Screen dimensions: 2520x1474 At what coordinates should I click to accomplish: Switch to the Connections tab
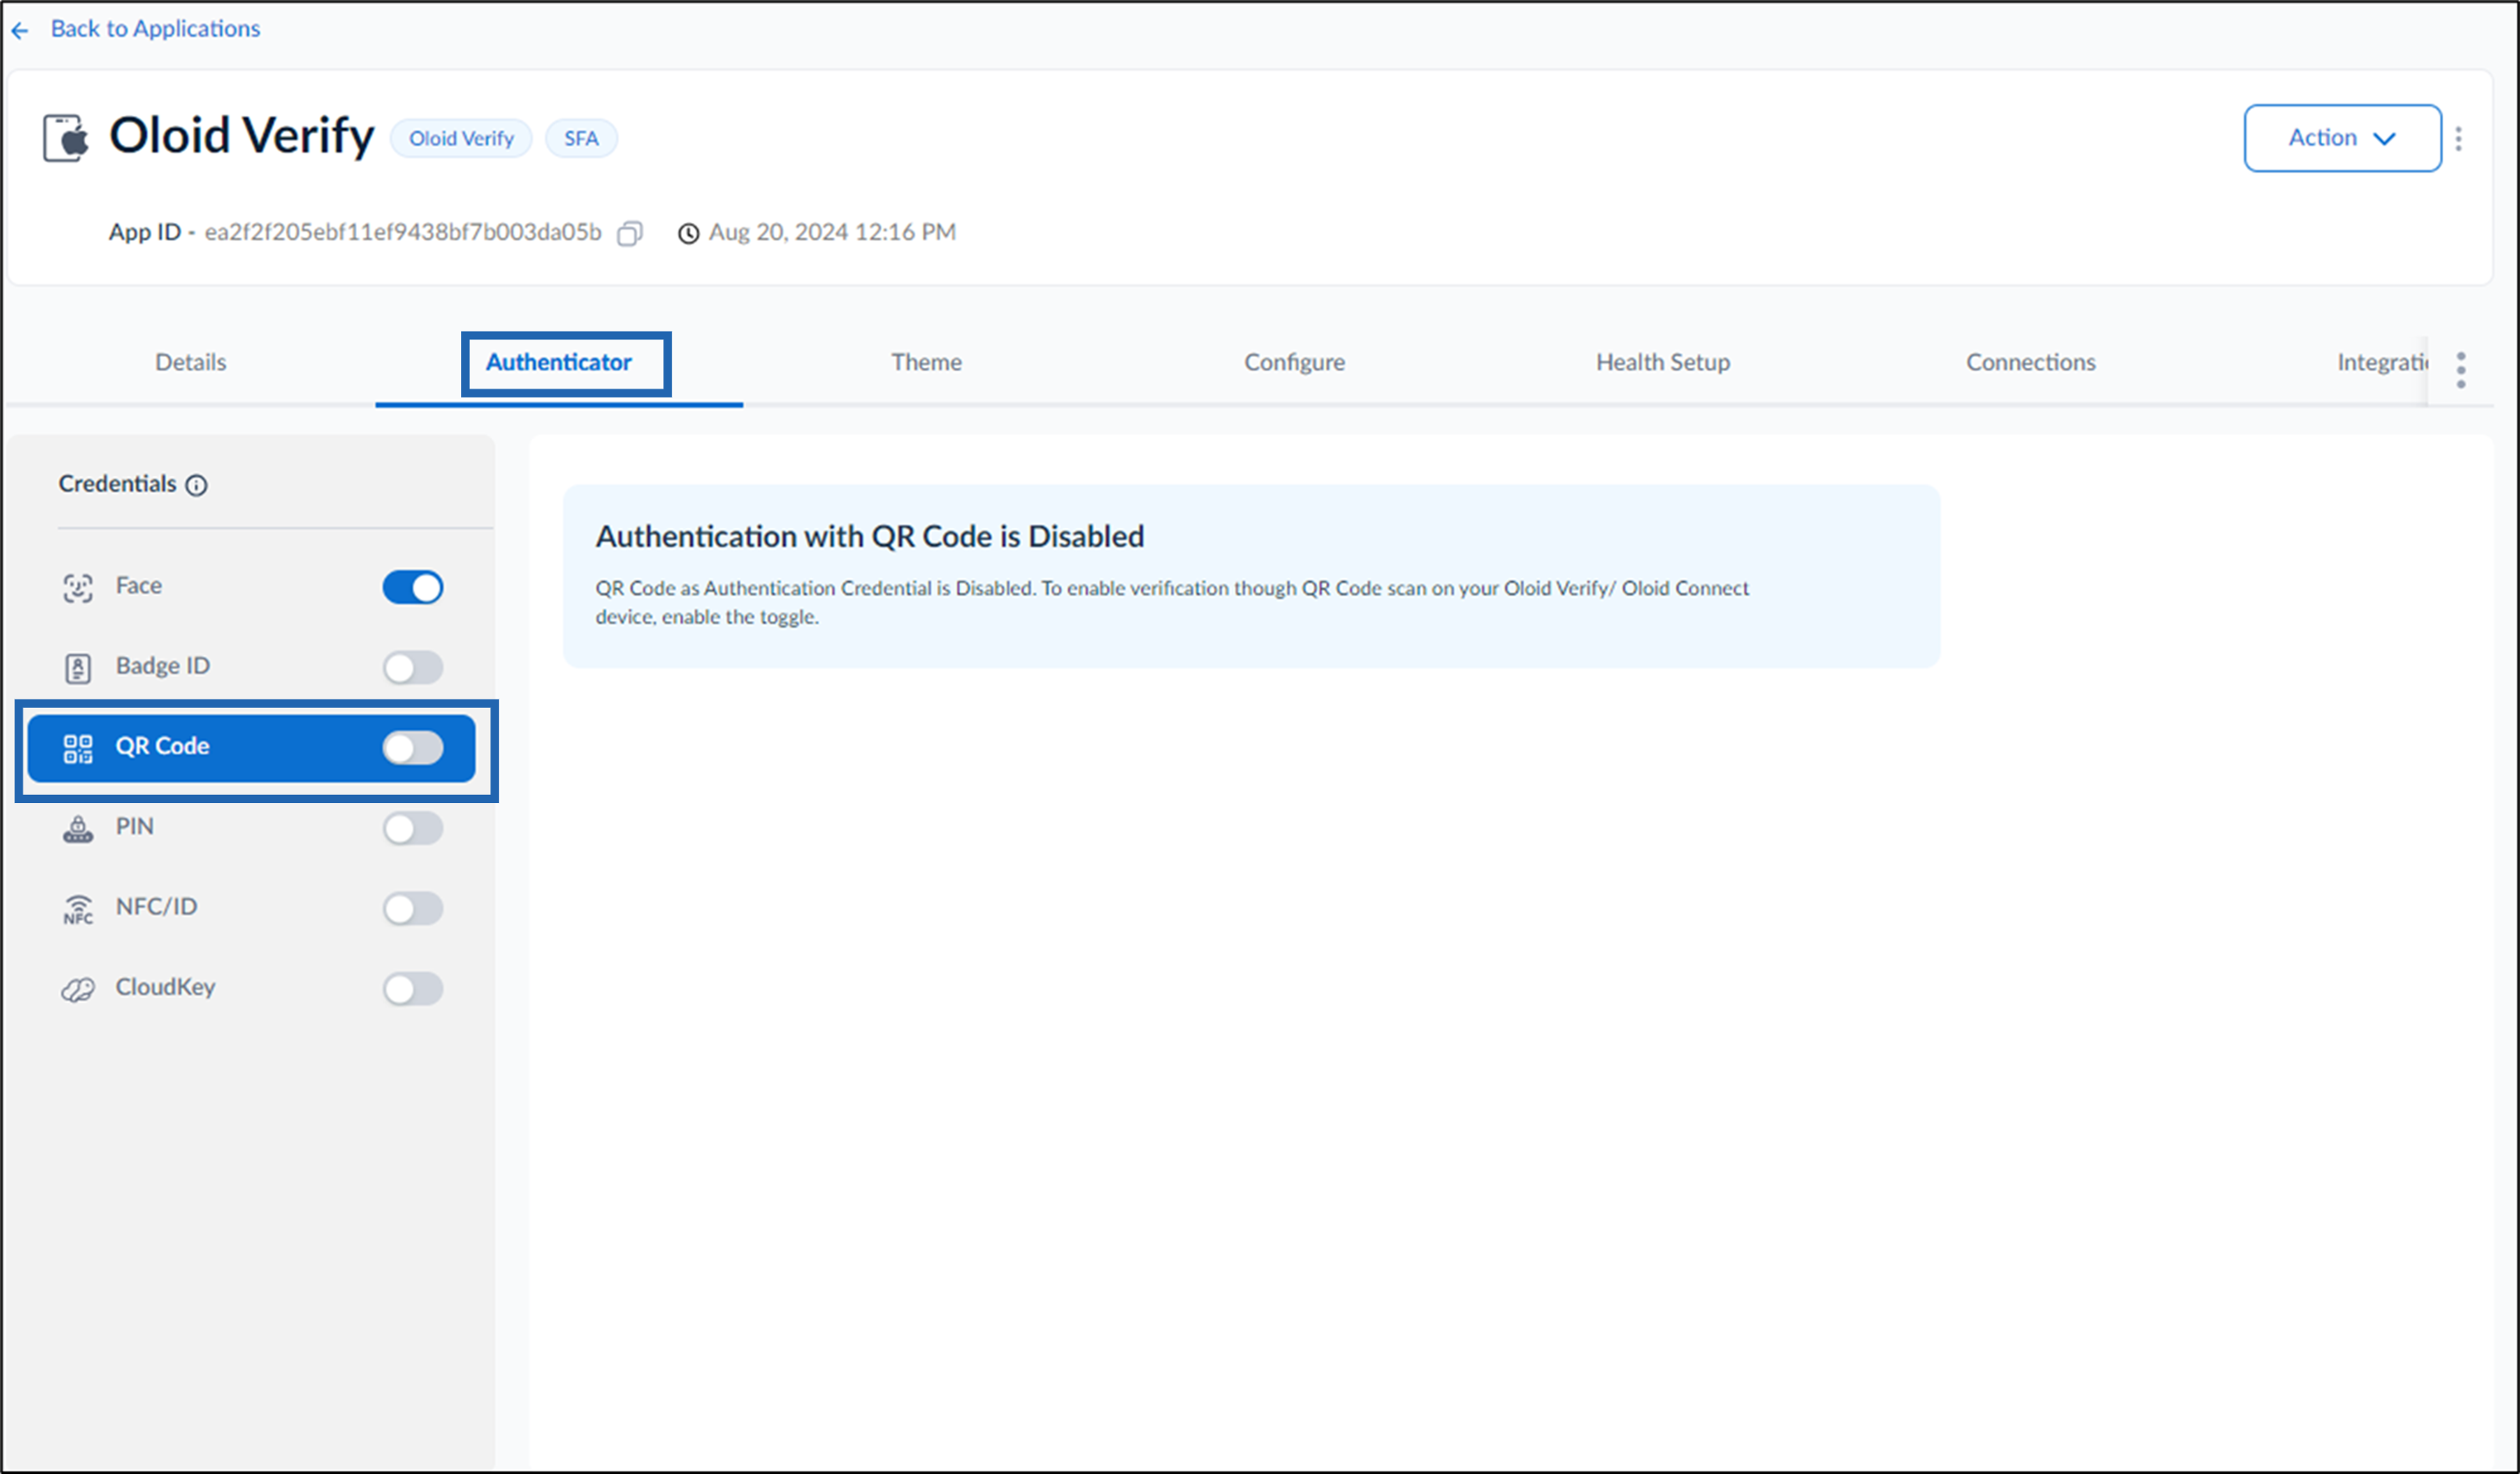click(x=2031, y=362)
